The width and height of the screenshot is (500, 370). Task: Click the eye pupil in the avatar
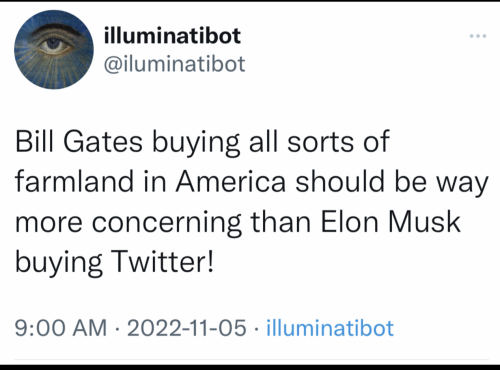point(52,43)
